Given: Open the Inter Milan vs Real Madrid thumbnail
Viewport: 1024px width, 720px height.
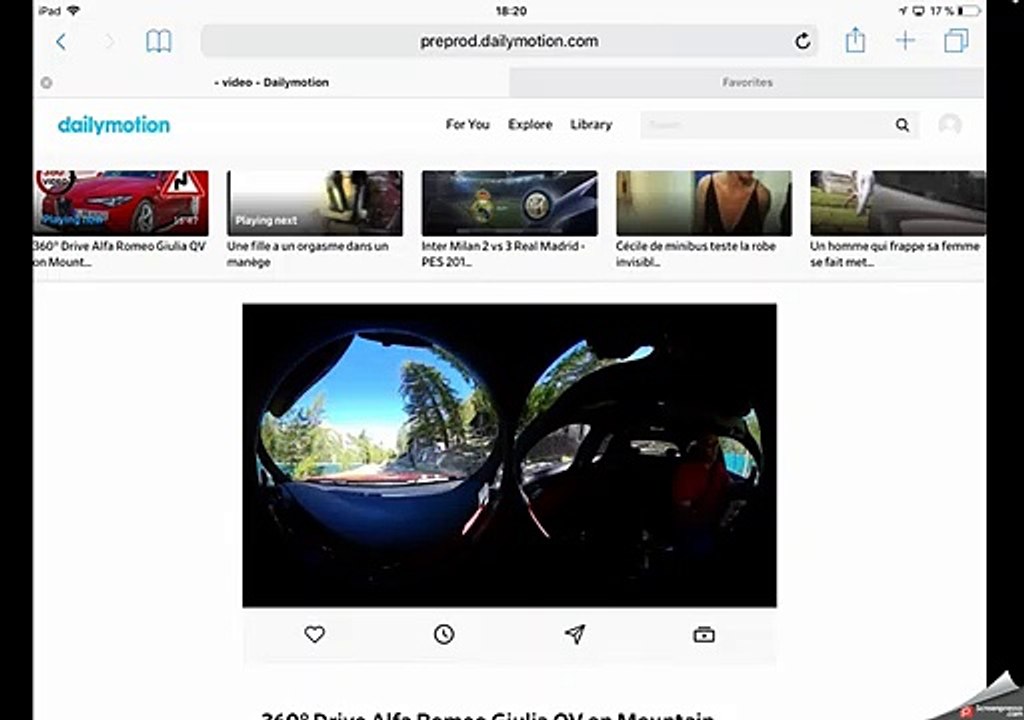Looking at the screenshot, I should pyautogui.click(x=509, y=203).
